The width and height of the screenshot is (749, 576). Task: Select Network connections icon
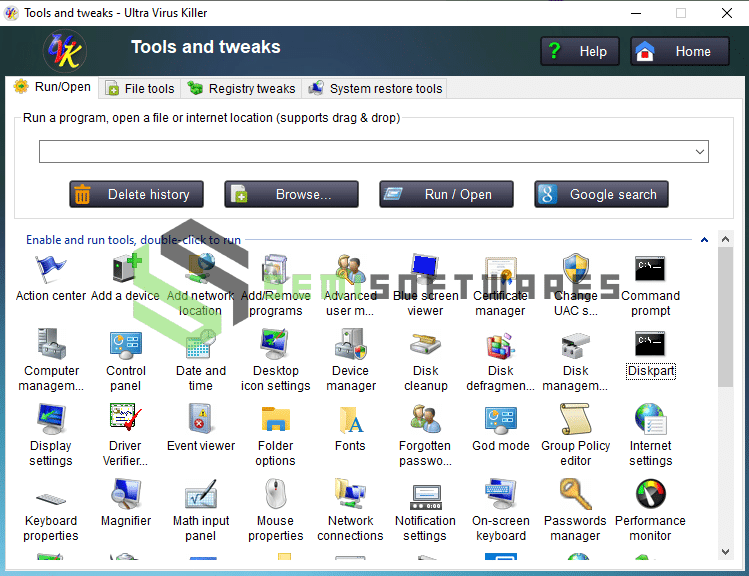coord(350,493)
